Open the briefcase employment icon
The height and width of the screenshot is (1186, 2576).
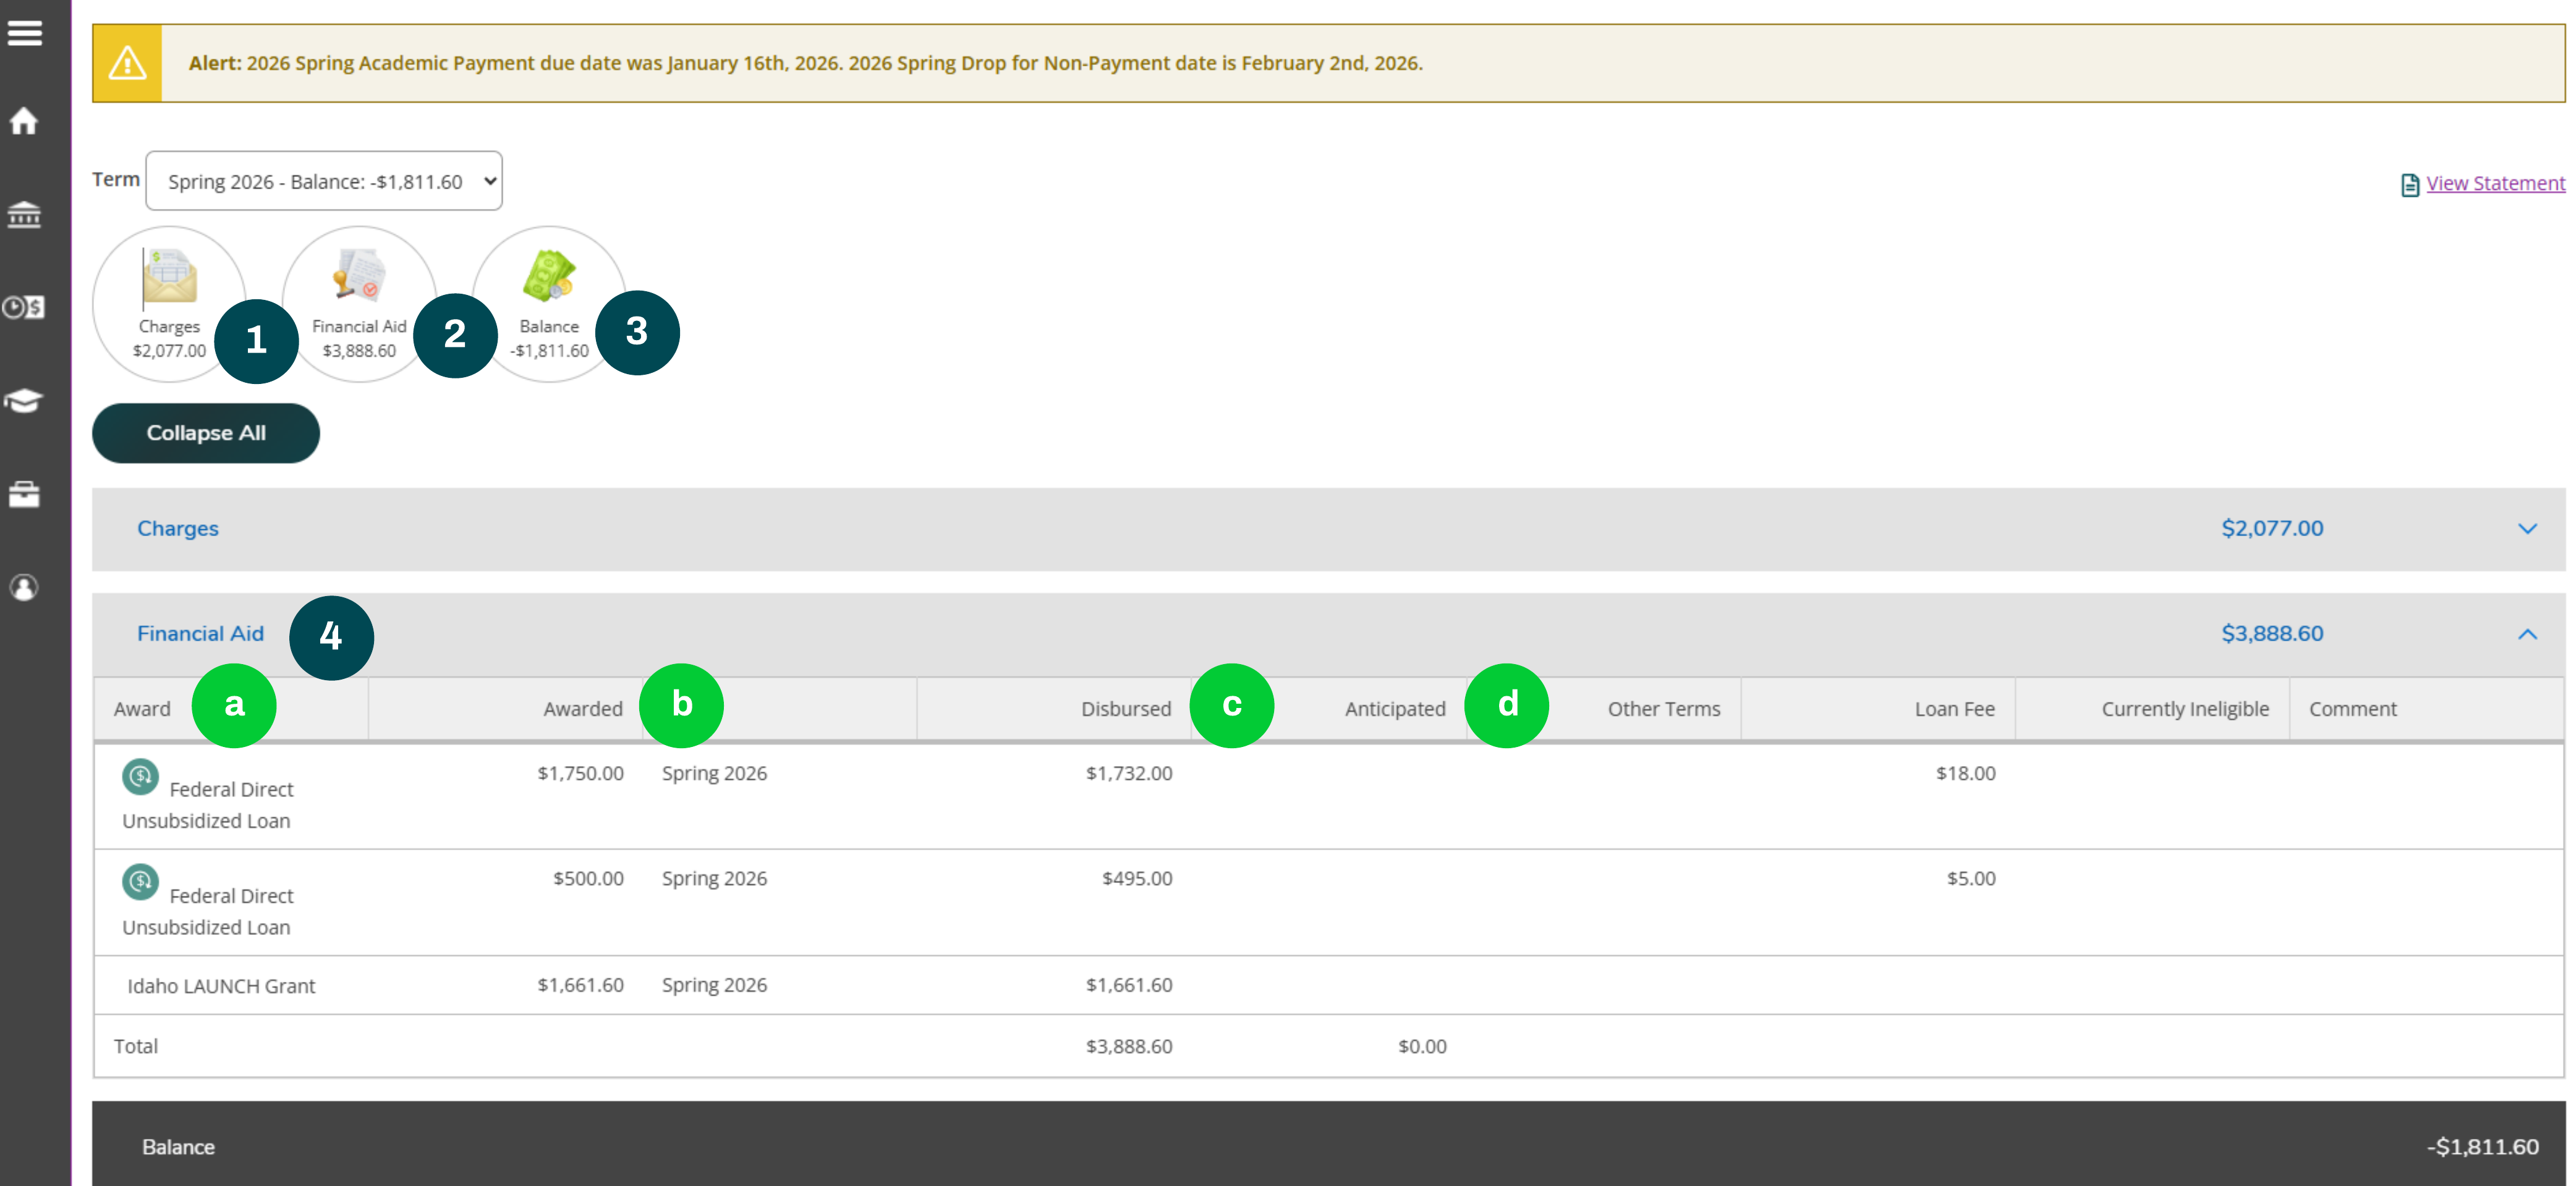(x=24, y=493)
